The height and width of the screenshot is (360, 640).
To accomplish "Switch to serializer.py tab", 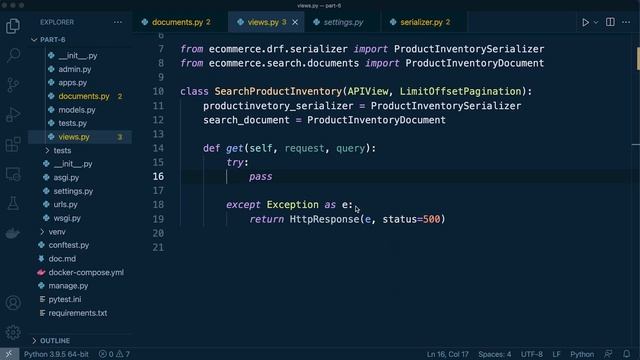I will click(x=423, y=22).
